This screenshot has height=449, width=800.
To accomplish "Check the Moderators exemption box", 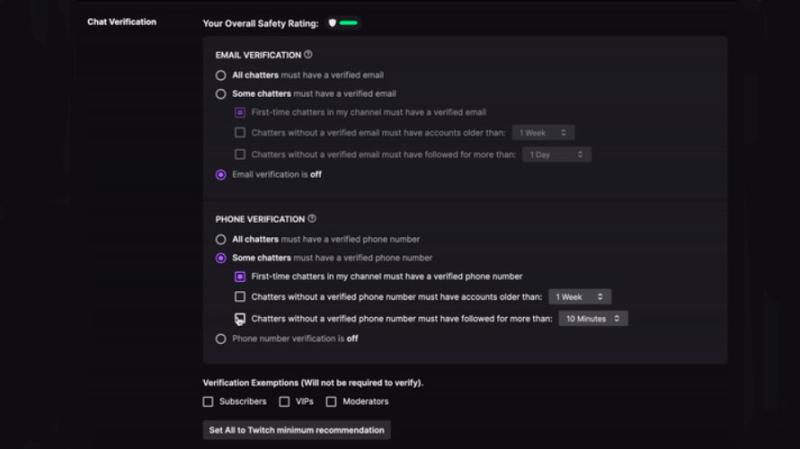I will coord(331,402).
